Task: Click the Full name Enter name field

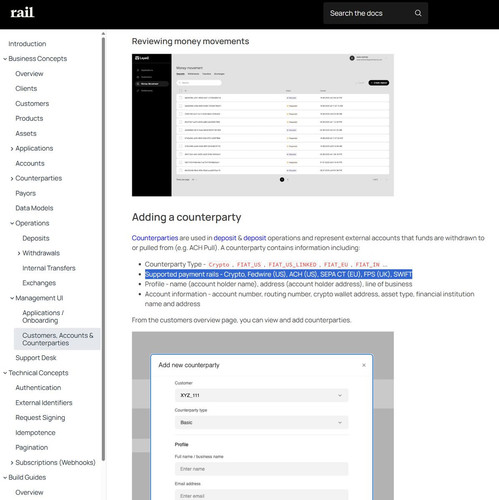Action: [261, 469]
